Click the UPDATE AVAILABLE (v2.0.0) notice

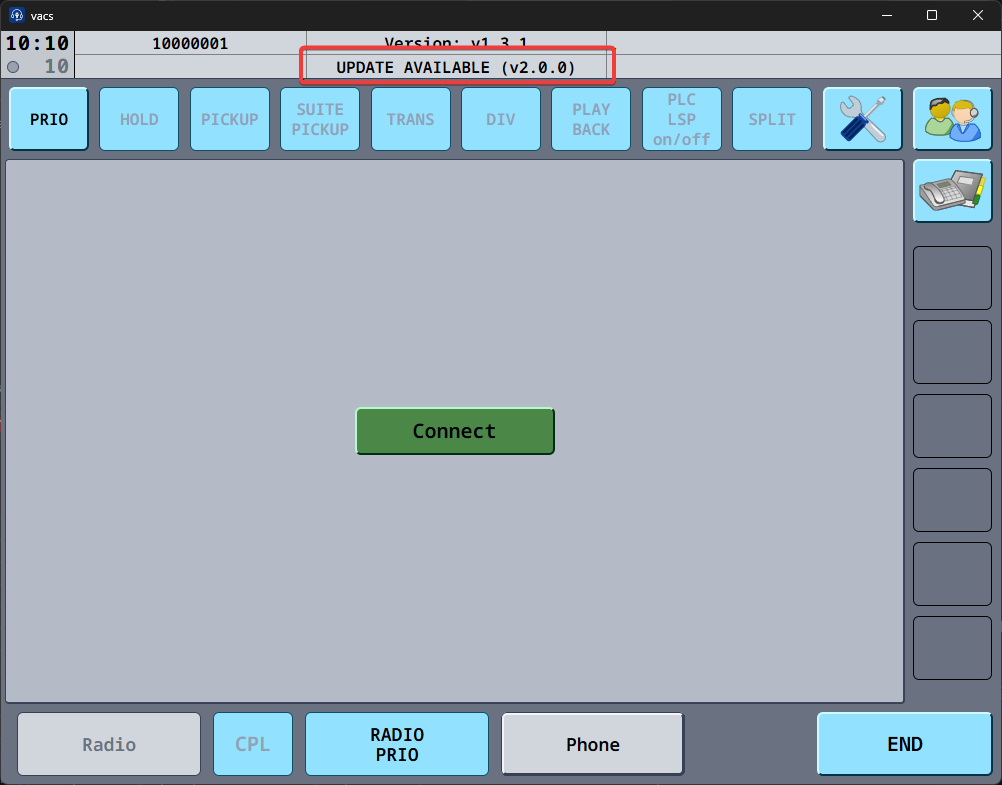(x=456, y=67)
